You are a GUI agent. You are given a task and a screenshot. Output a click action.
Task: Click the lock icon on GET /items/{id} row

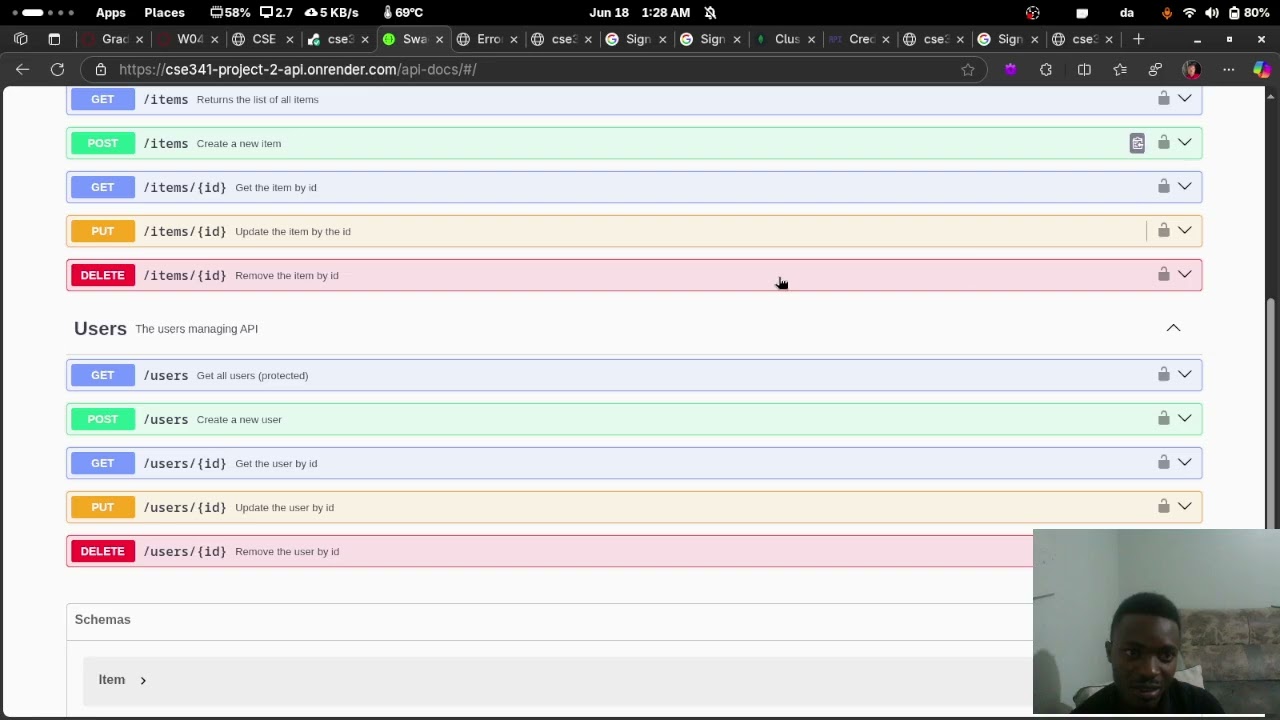click(x=1163, y=186)
